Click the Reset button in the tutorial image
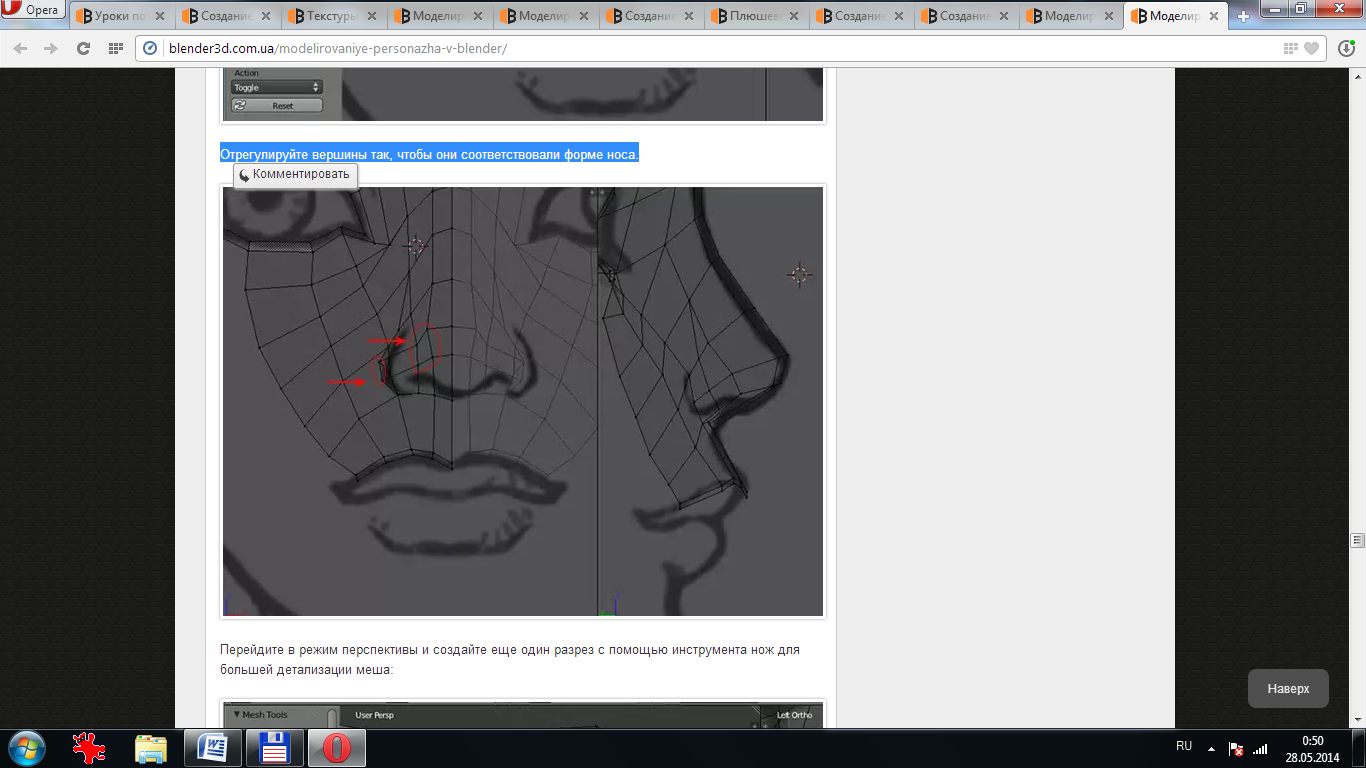 tap(277, 105)
